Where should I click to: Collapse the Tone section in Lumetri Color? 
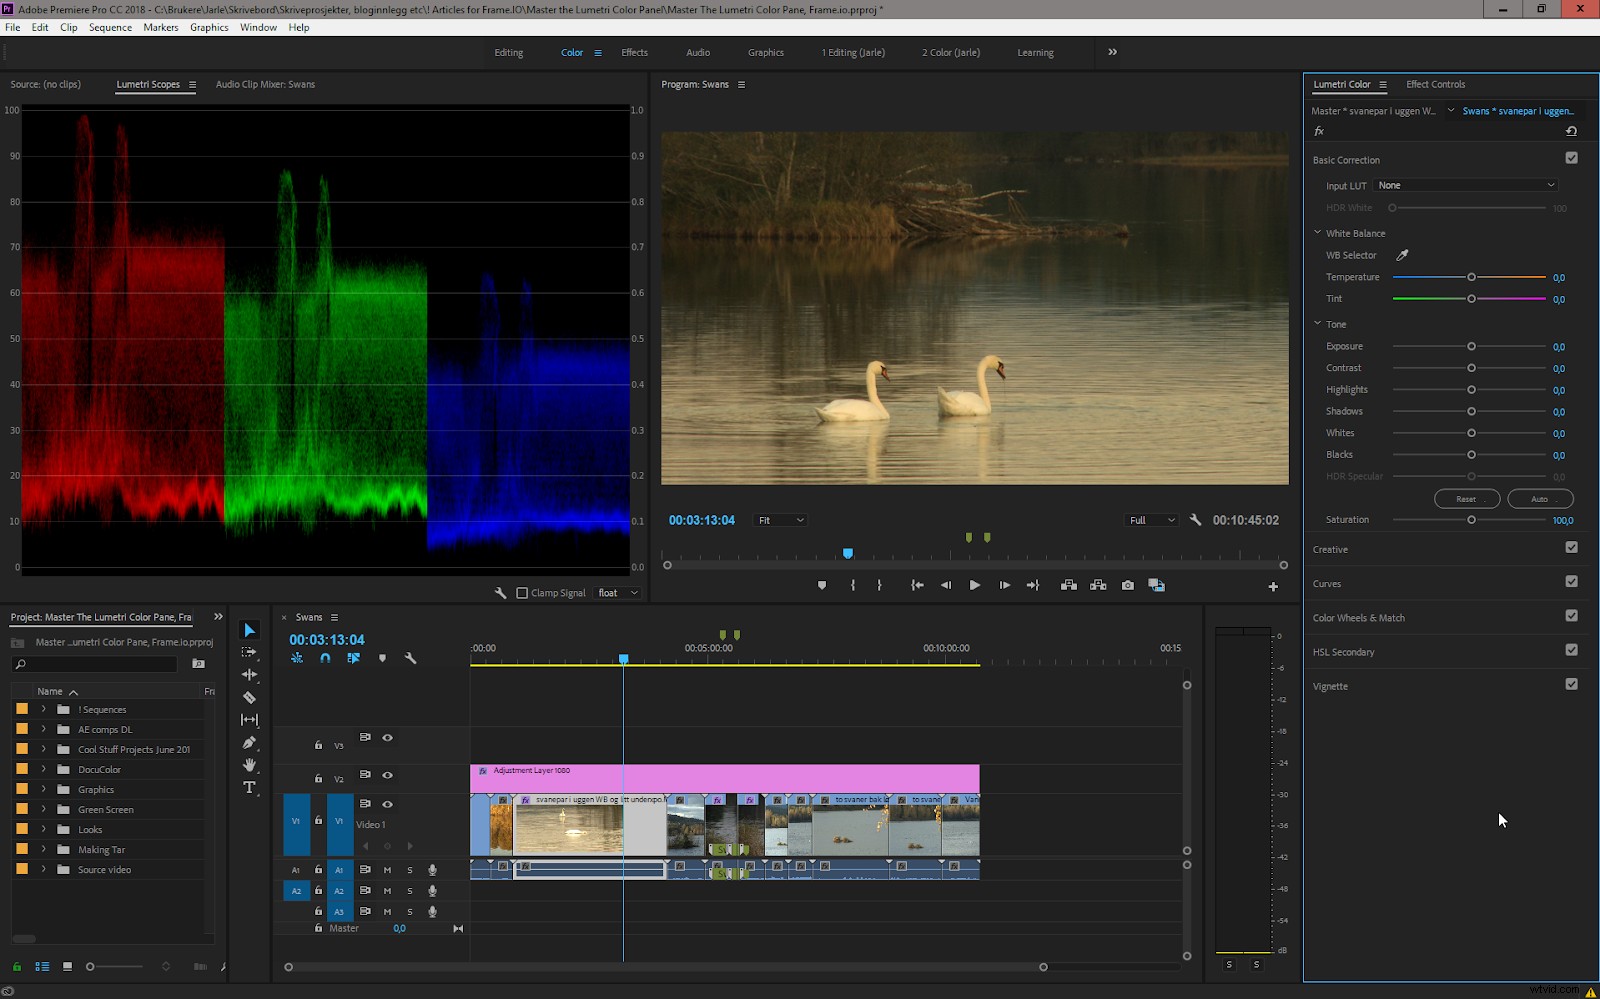1318,324
